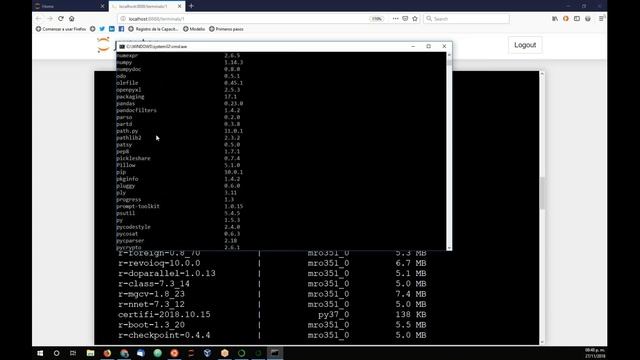Open VirtualBox cube icon on taskbar
The width and height of the screenshot is (640, 360).
point(207,353)
